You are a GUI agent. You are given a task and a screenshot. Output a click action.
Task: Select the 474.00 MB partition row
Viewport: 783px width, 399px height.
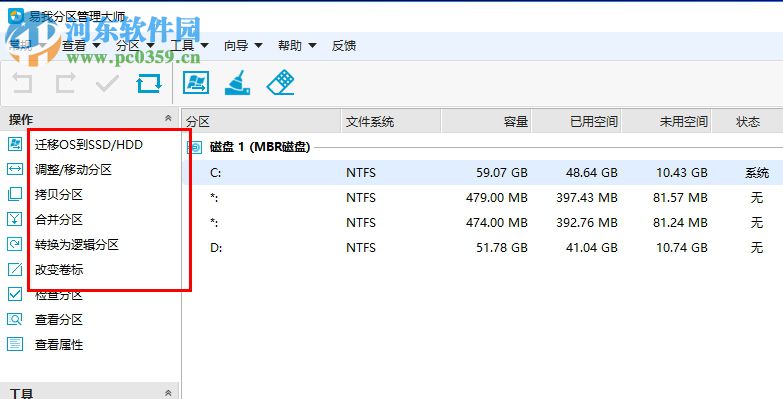tap(482, 223)
